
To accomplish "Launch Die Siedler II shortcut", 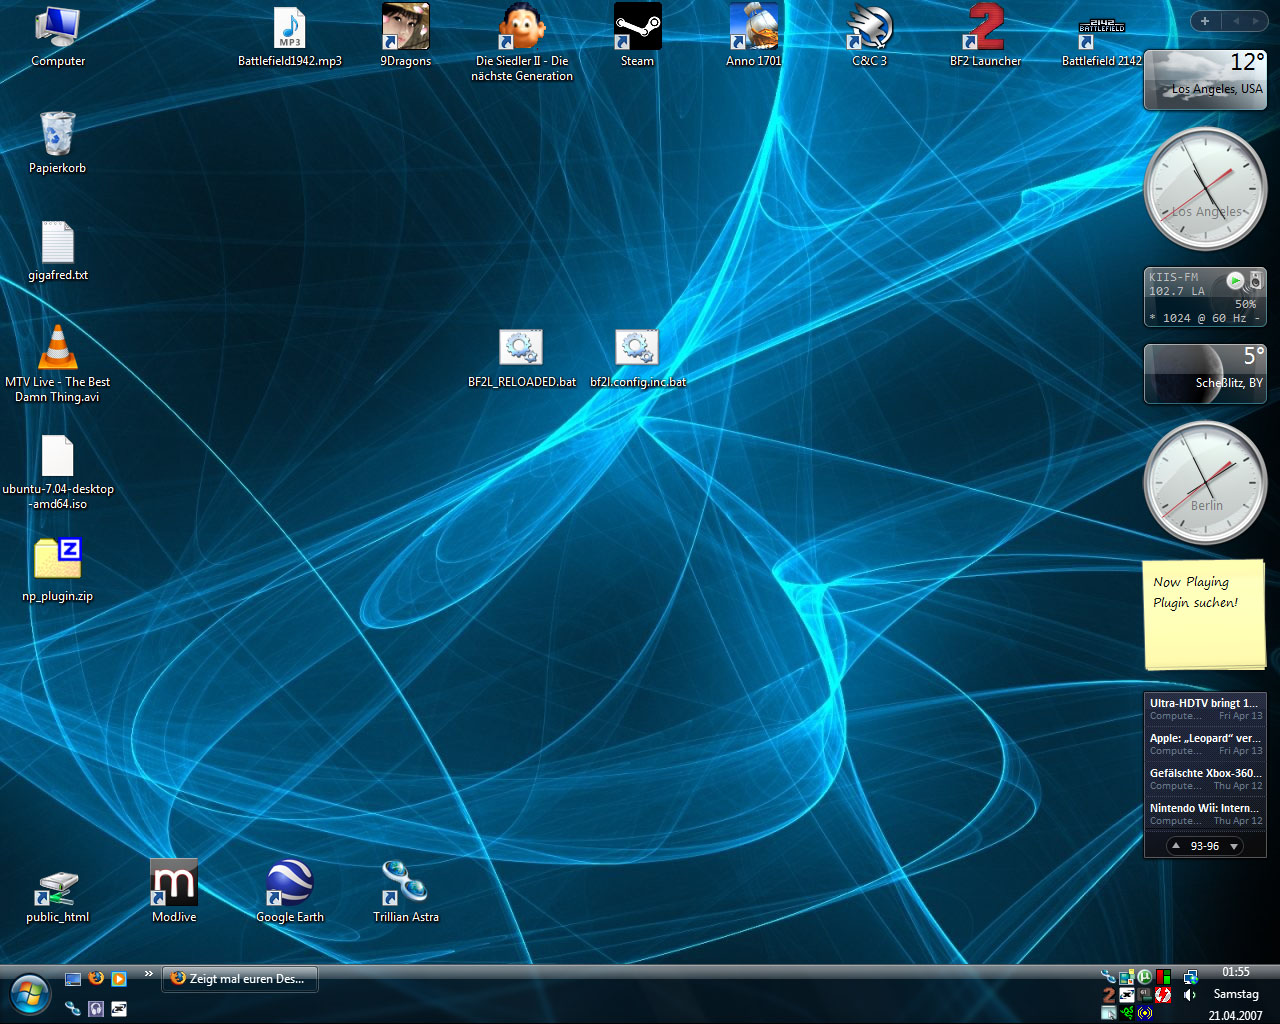I will pos(522,43).
